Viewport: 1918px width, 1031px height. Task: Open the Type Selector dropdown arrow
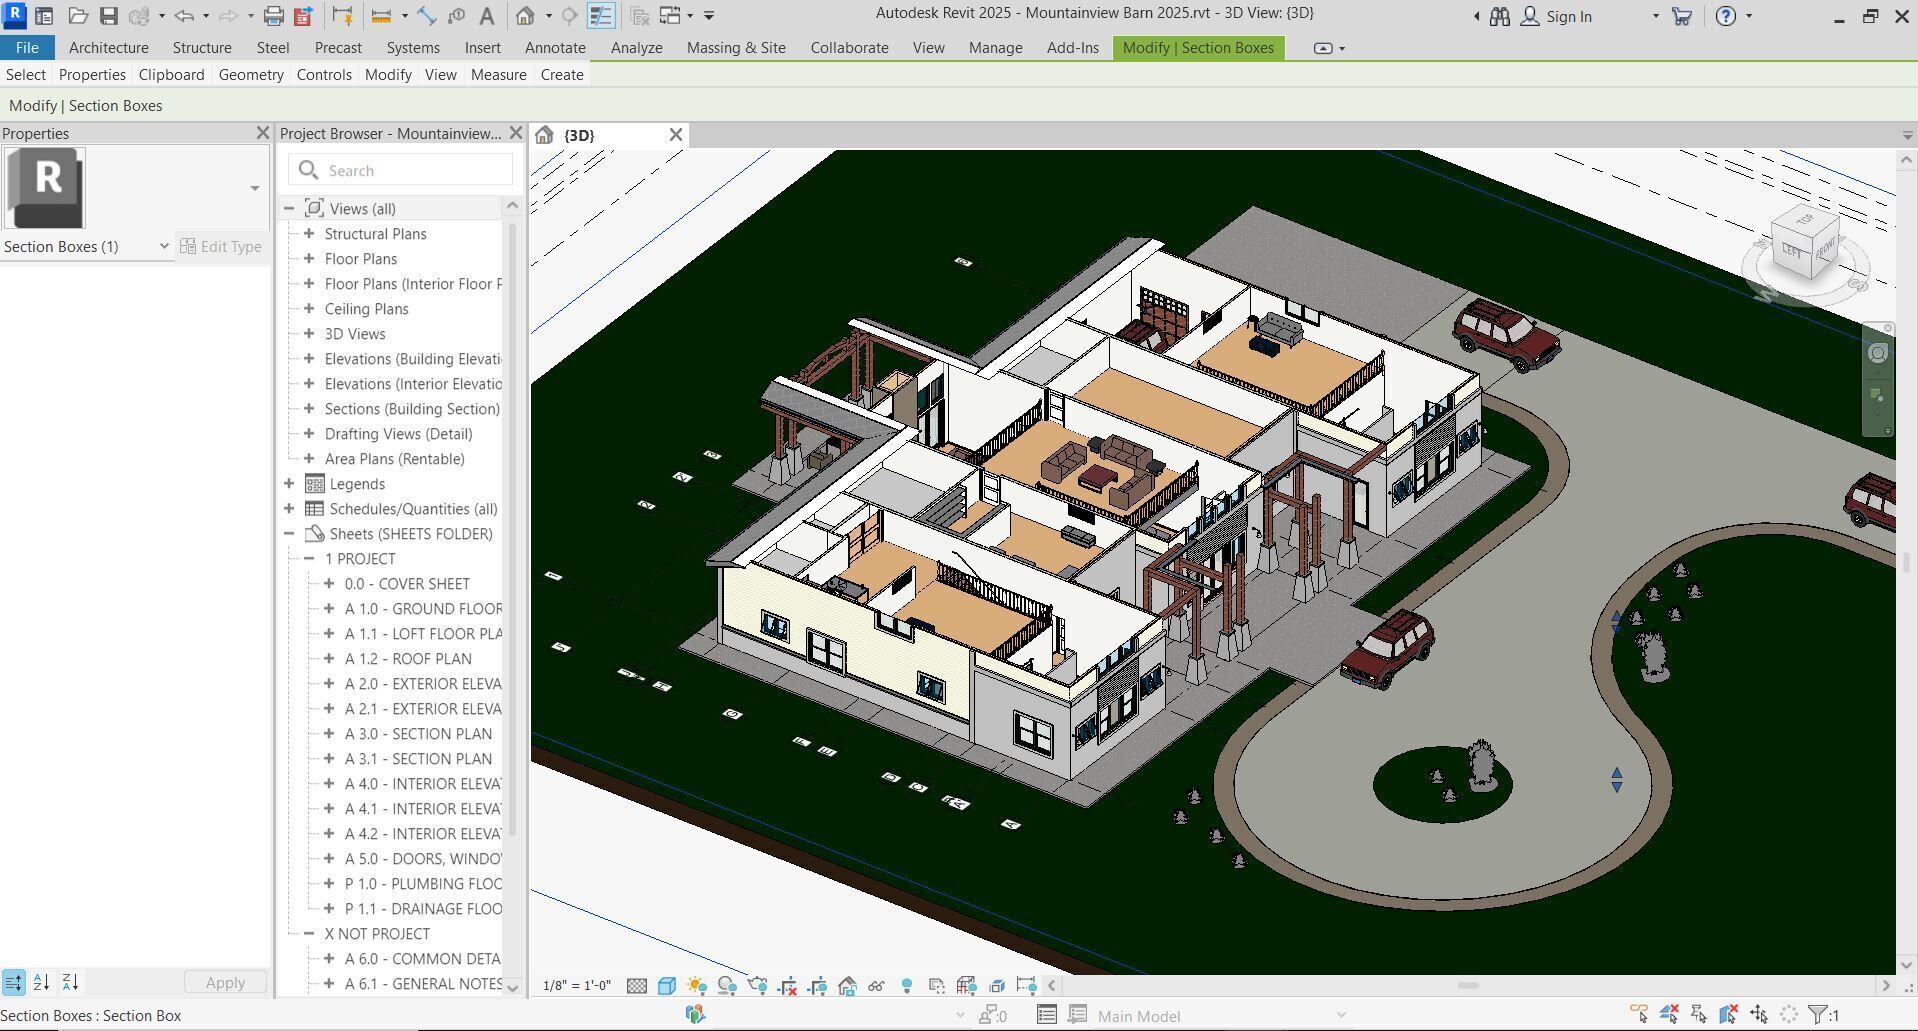(254, 188)
